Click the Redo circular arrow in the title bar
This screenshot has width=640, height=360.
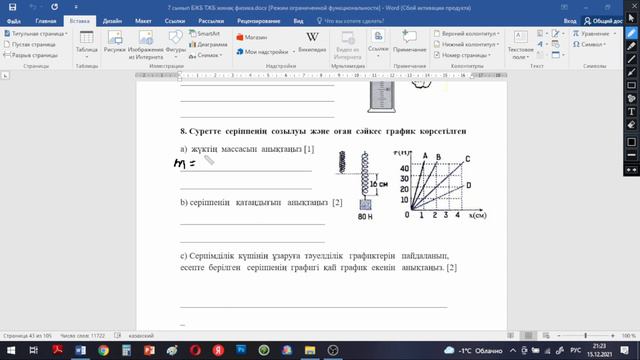(54, 7)
